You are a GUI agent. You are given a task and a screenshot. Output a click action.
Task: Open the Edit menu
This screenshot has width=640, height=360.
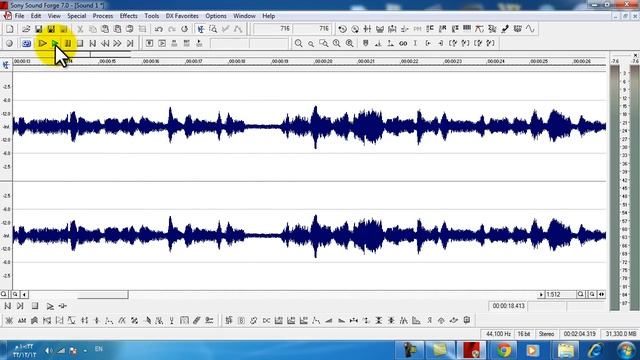pos(36,16)
